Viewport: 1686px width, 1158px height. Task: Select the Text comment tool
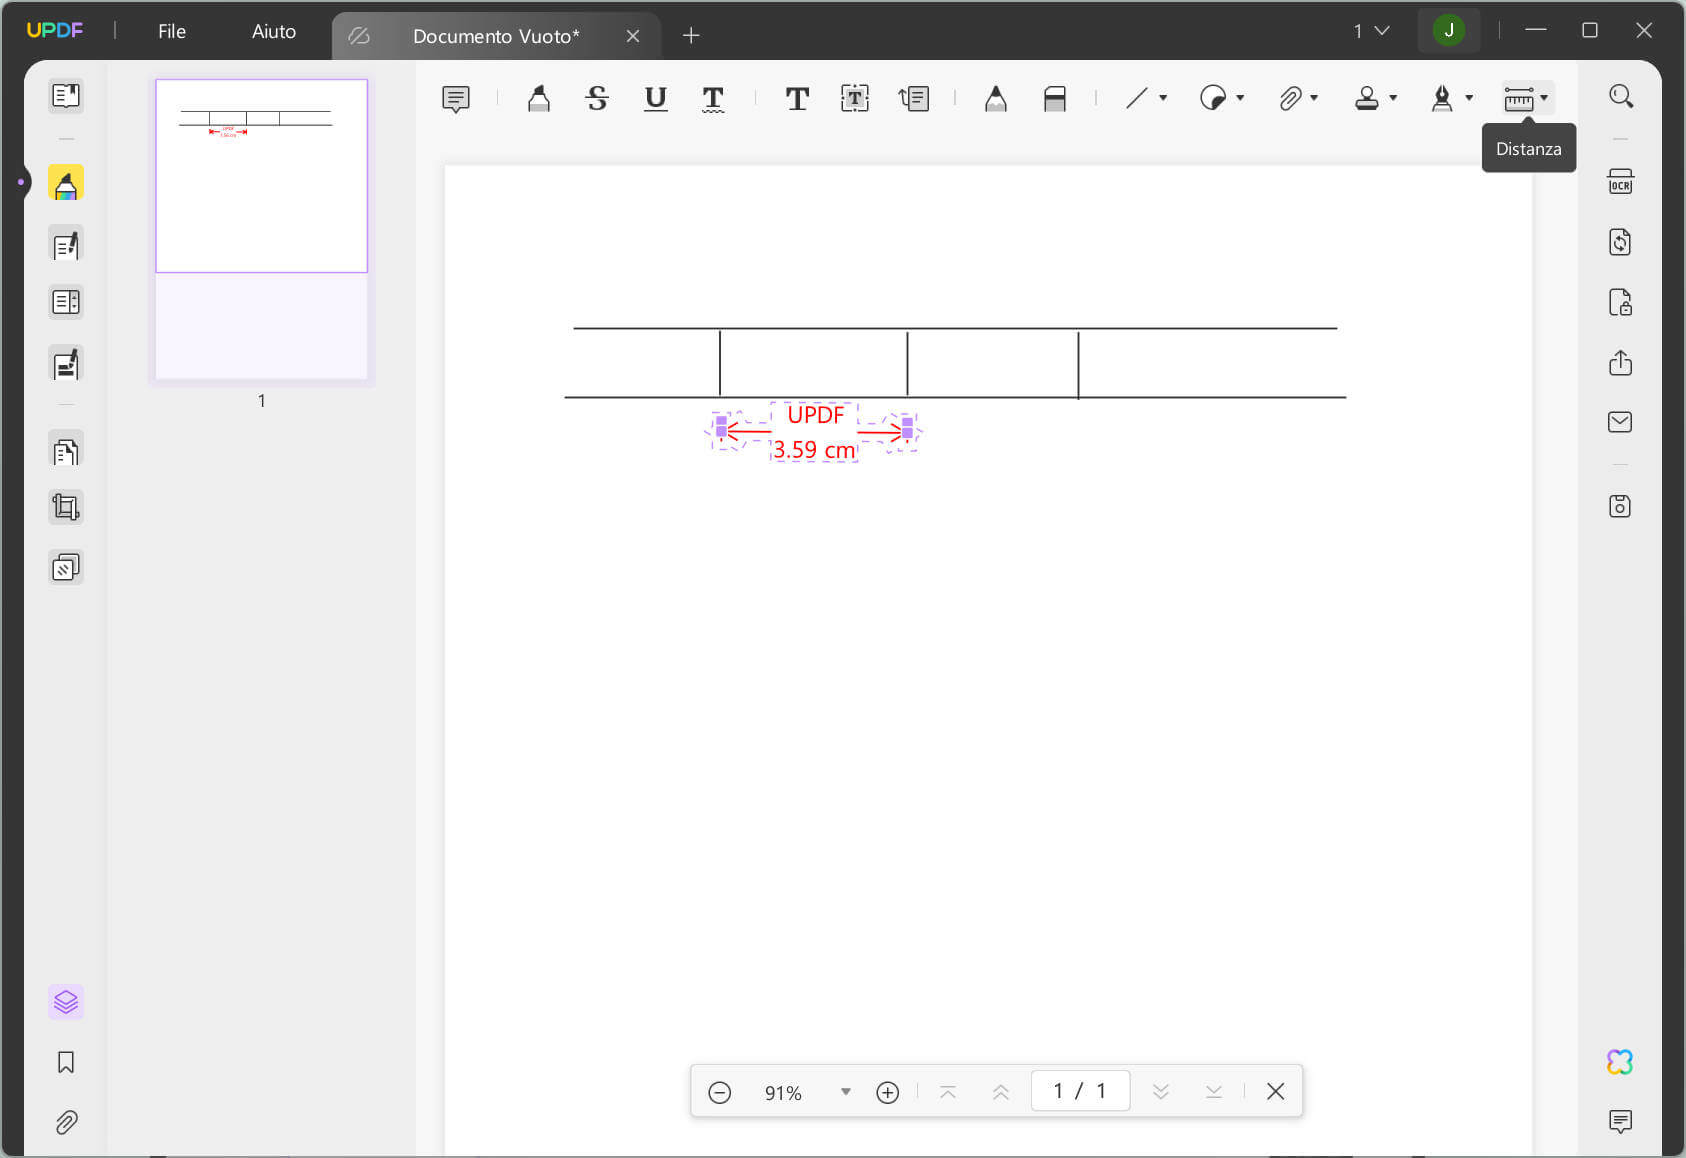tap(797, 98)
